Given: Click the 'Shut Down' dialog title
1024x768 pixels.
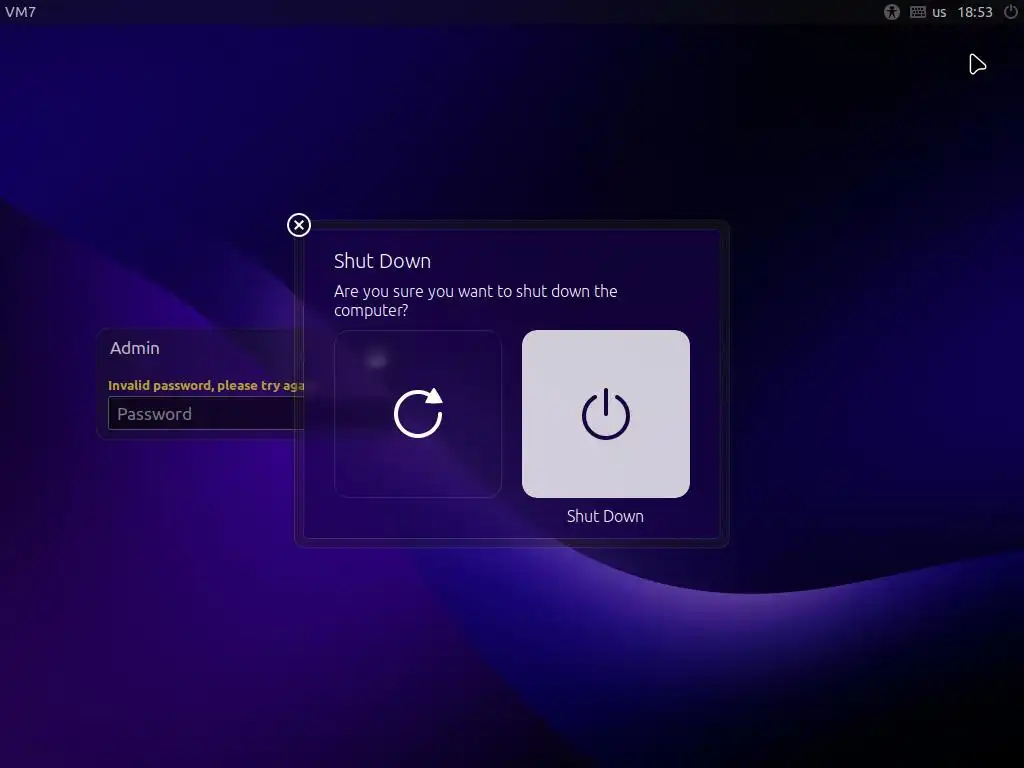Looking at the screenshot, I should click(382, 261).
